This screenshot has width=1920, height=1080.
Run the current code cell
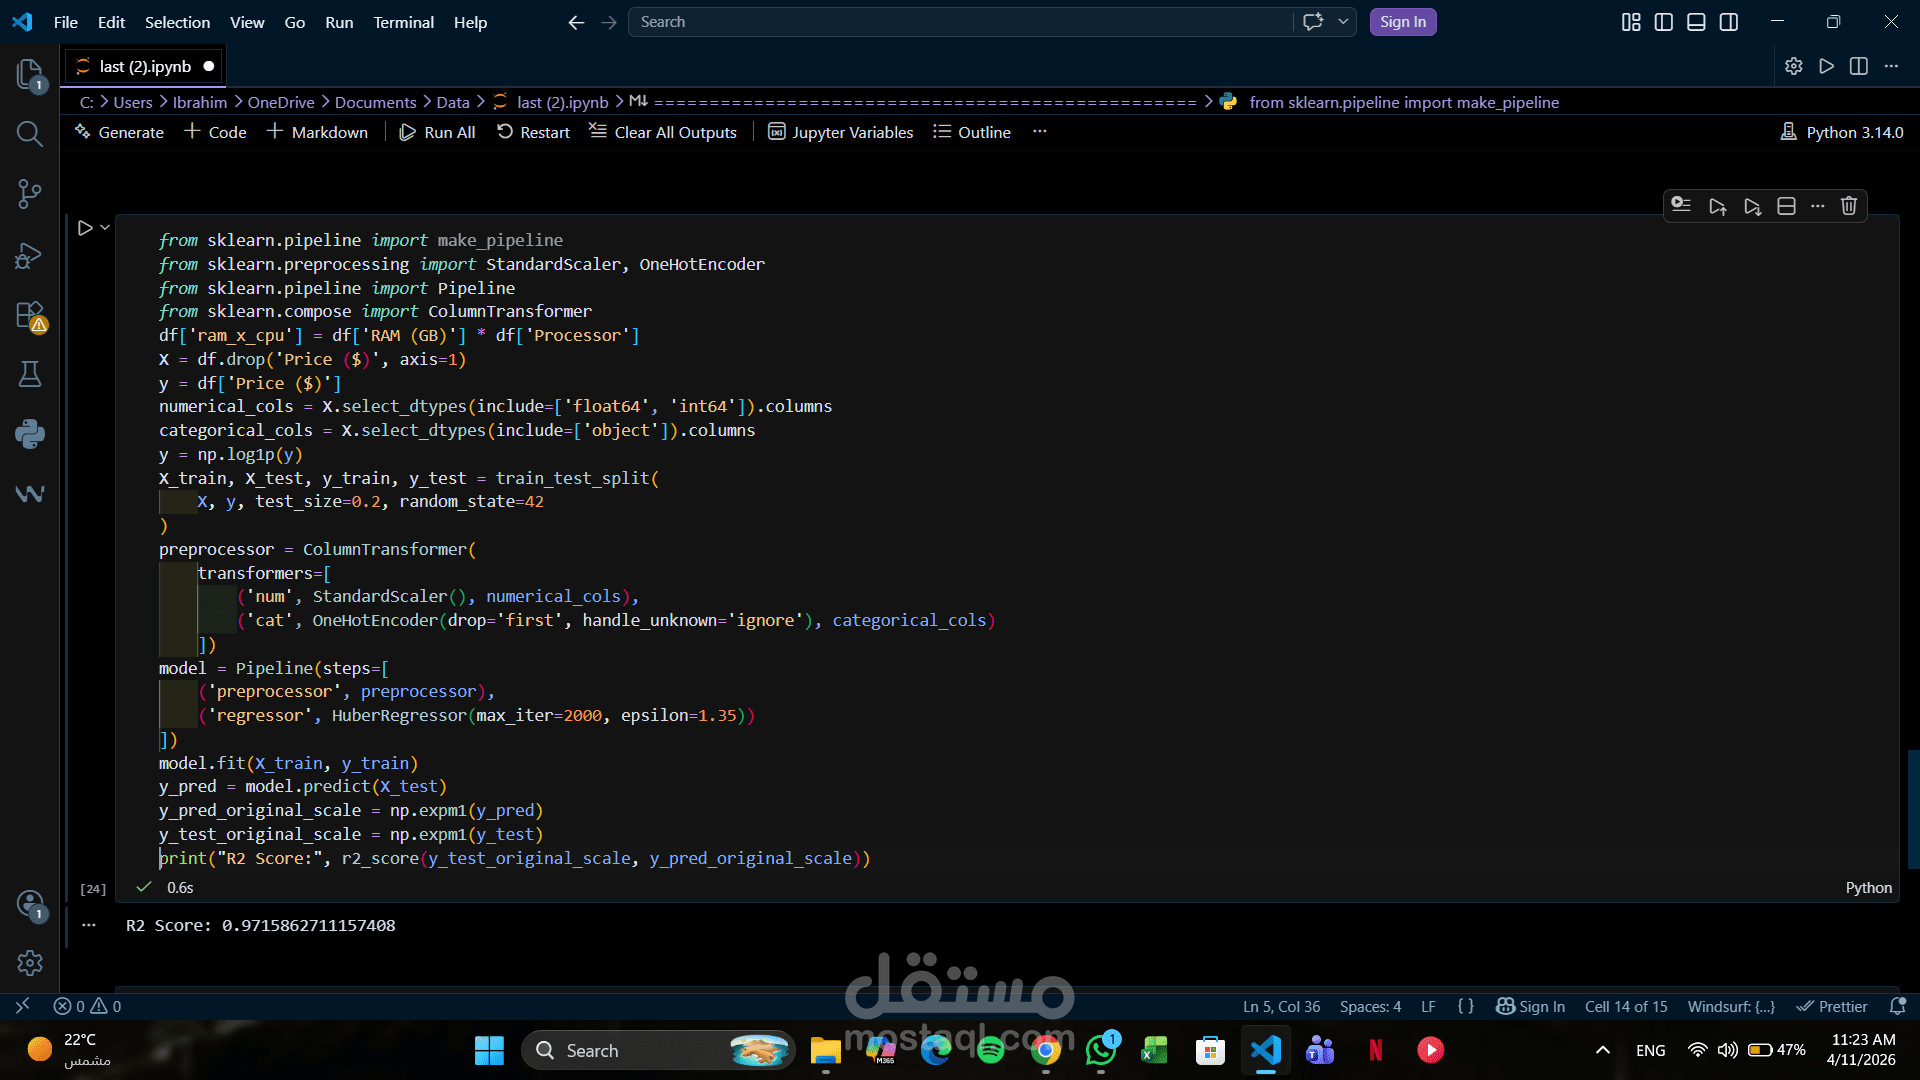pos(85,228)
